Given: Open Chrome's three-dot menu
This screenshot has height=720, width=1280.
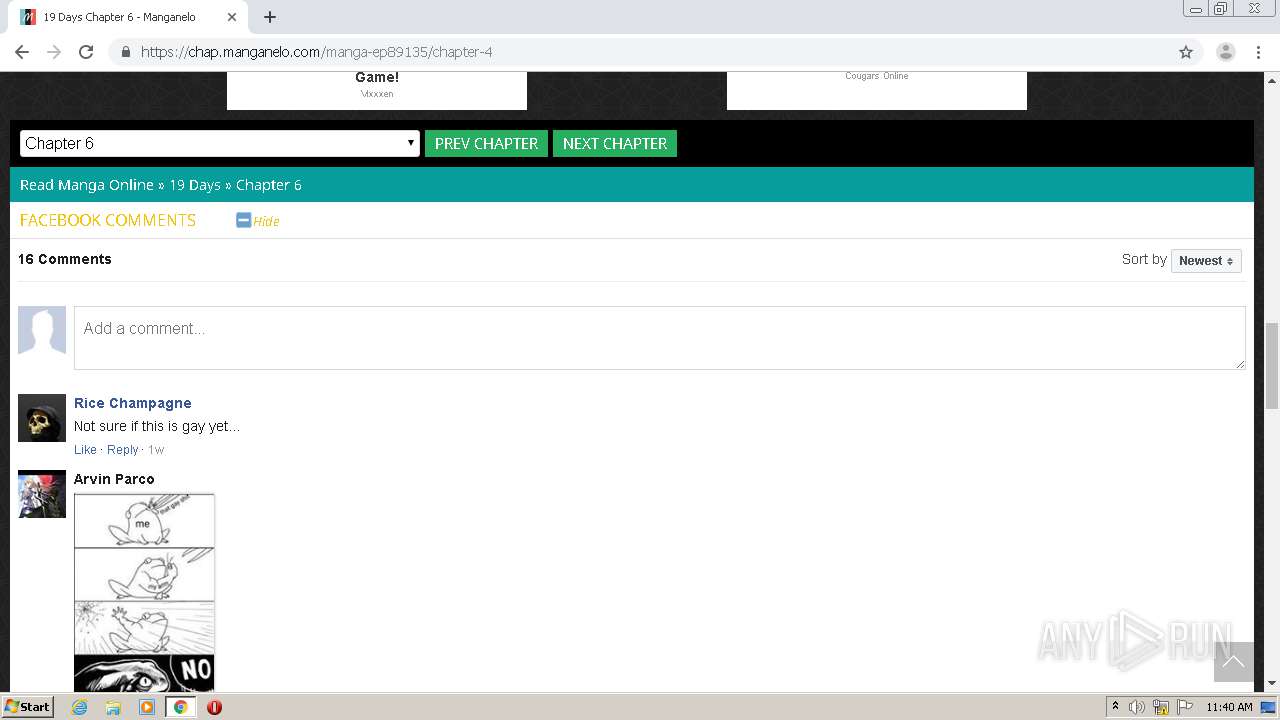Looking at the screenshot, I should coord(1258,52).
